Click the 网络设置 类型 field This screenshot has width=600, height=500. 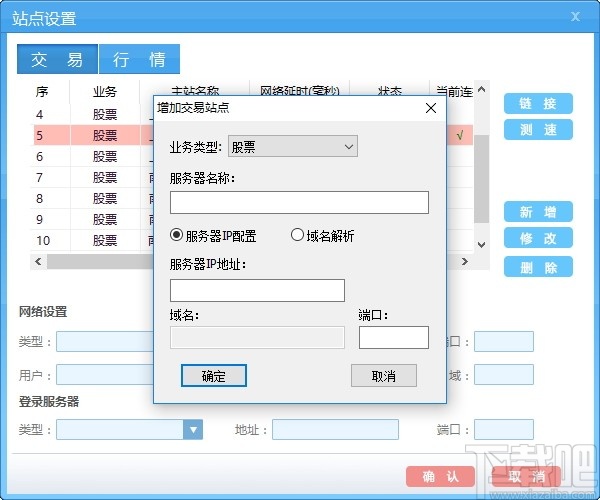click(x=105, y=341)
